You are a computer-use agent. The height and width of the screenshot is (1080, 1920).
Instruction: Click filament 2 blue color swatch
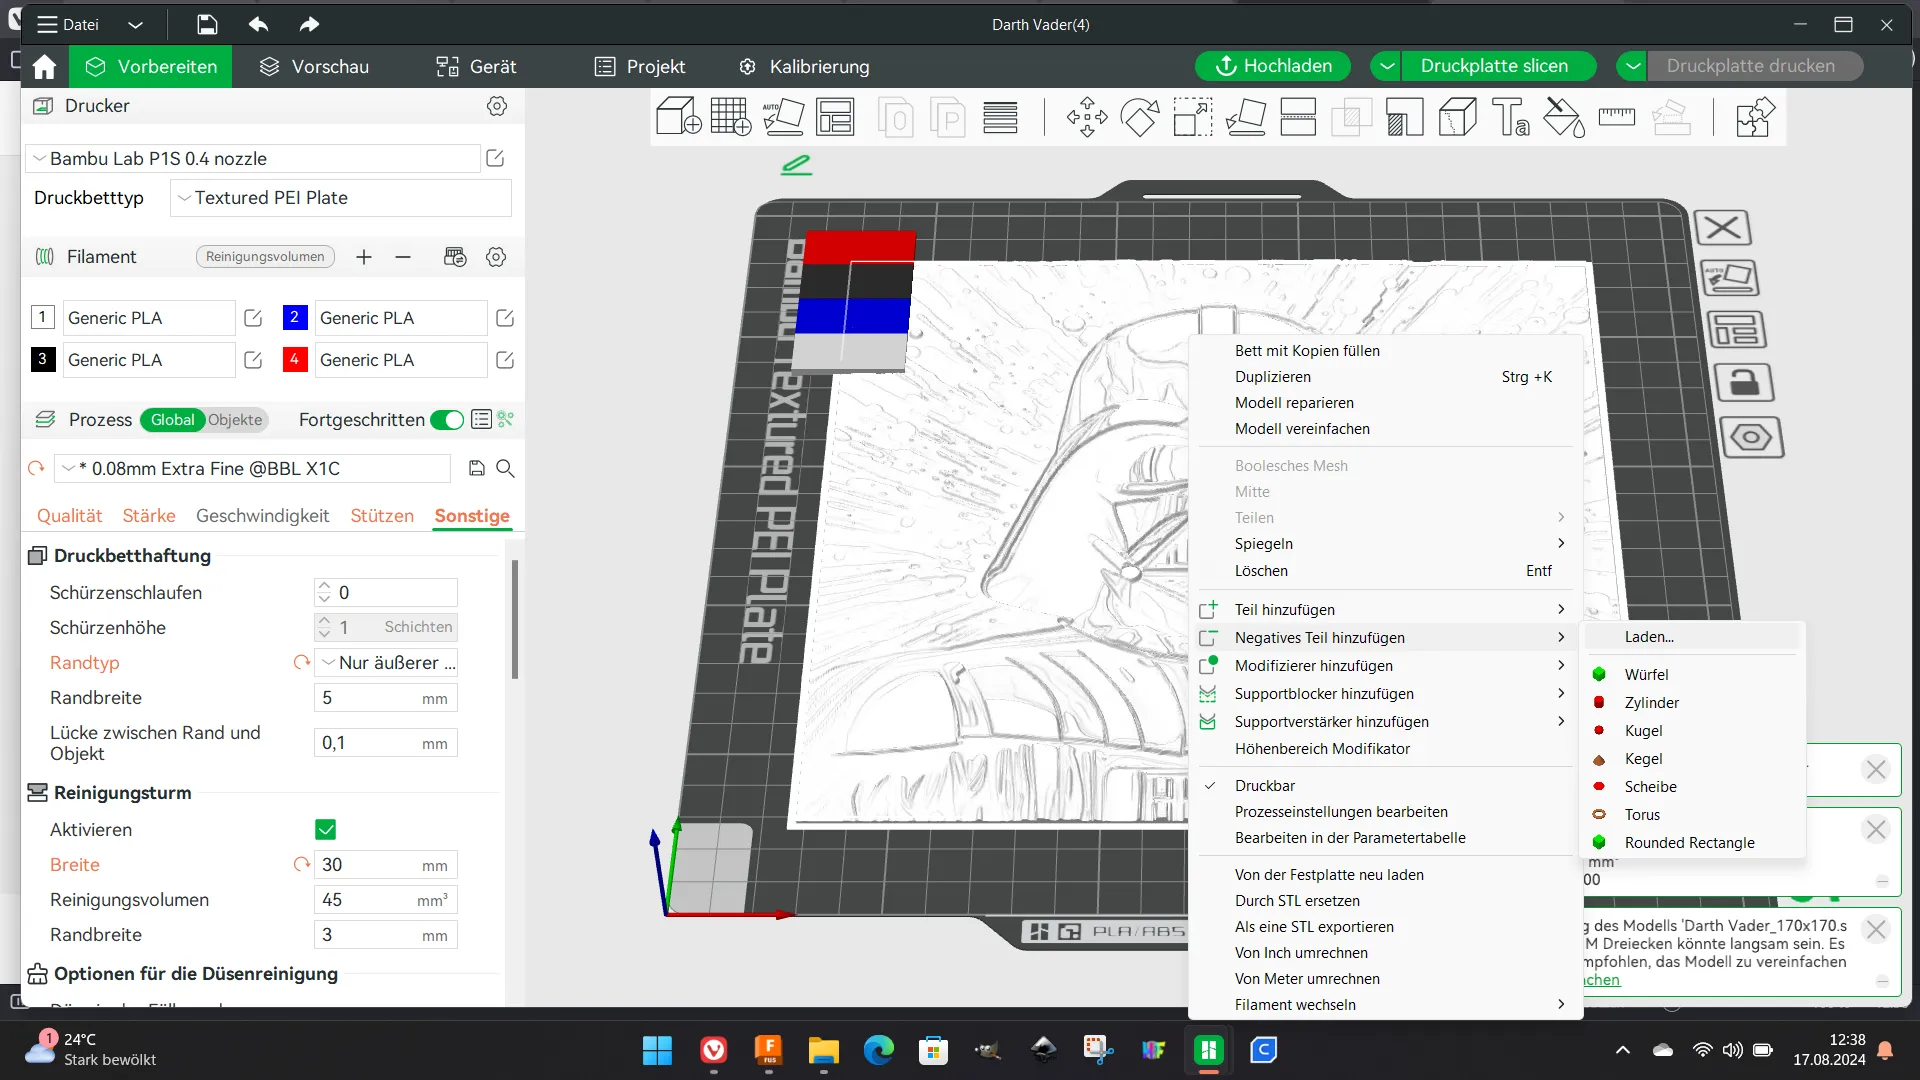point(294,318)
